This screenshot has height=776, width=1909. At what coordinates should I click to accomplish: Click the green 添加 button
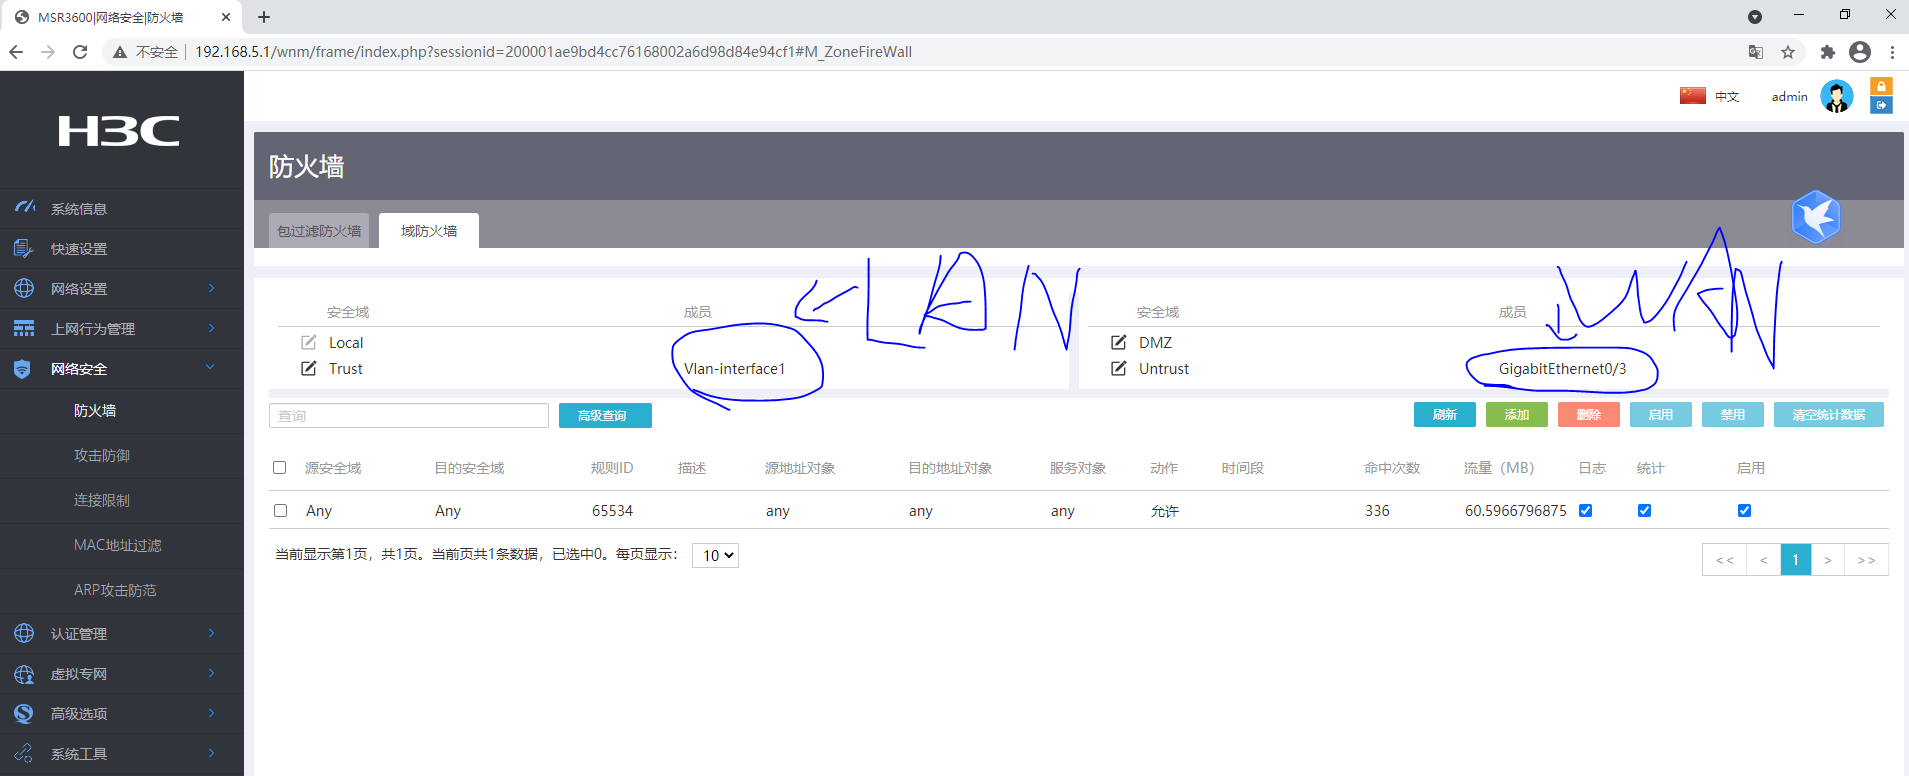pos(1517,414)
